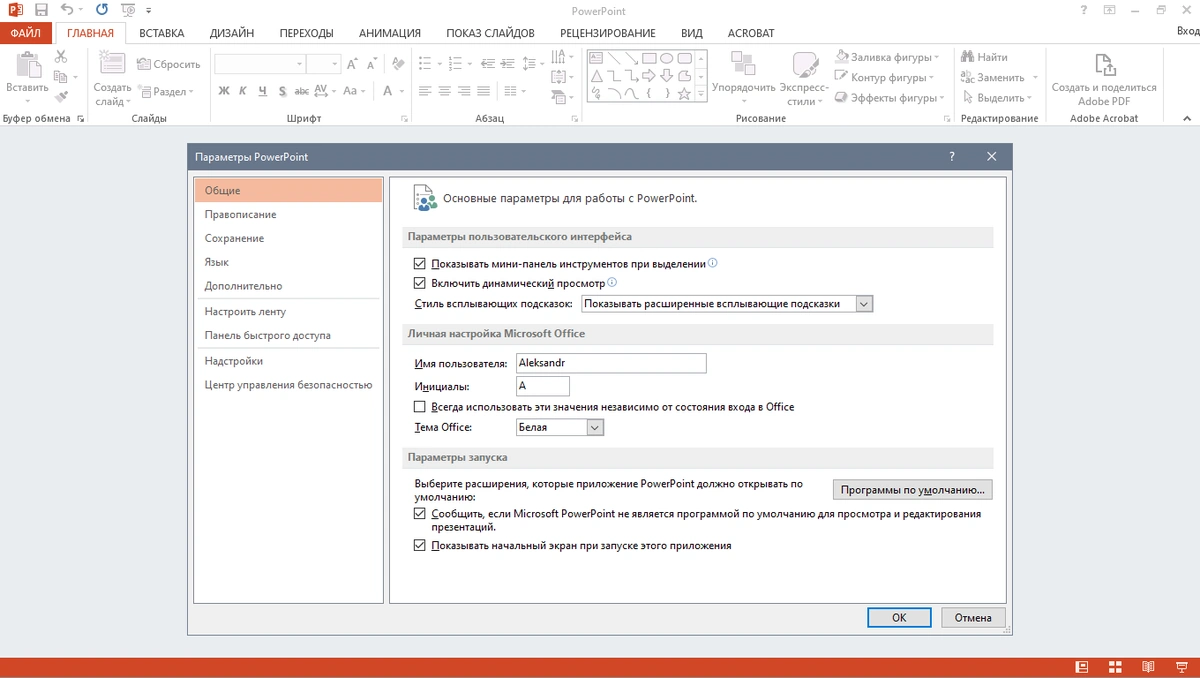Open font size combo box

click(x=323, y=64)
